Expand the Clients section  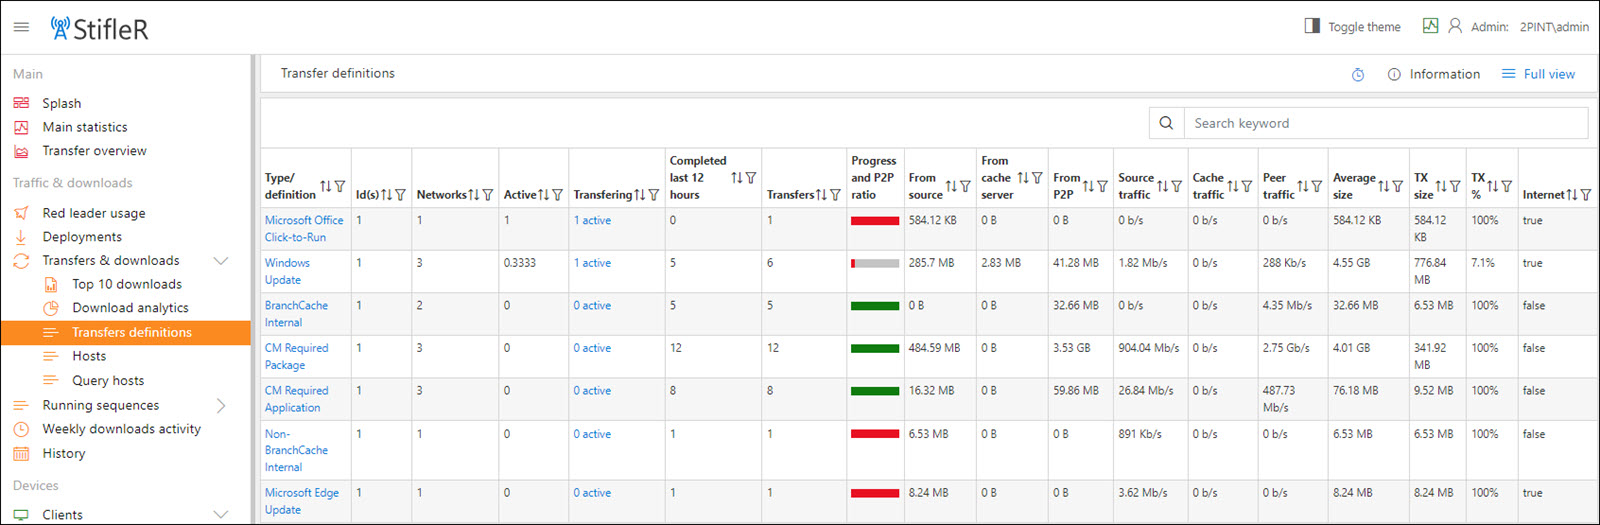pos(221,515)
